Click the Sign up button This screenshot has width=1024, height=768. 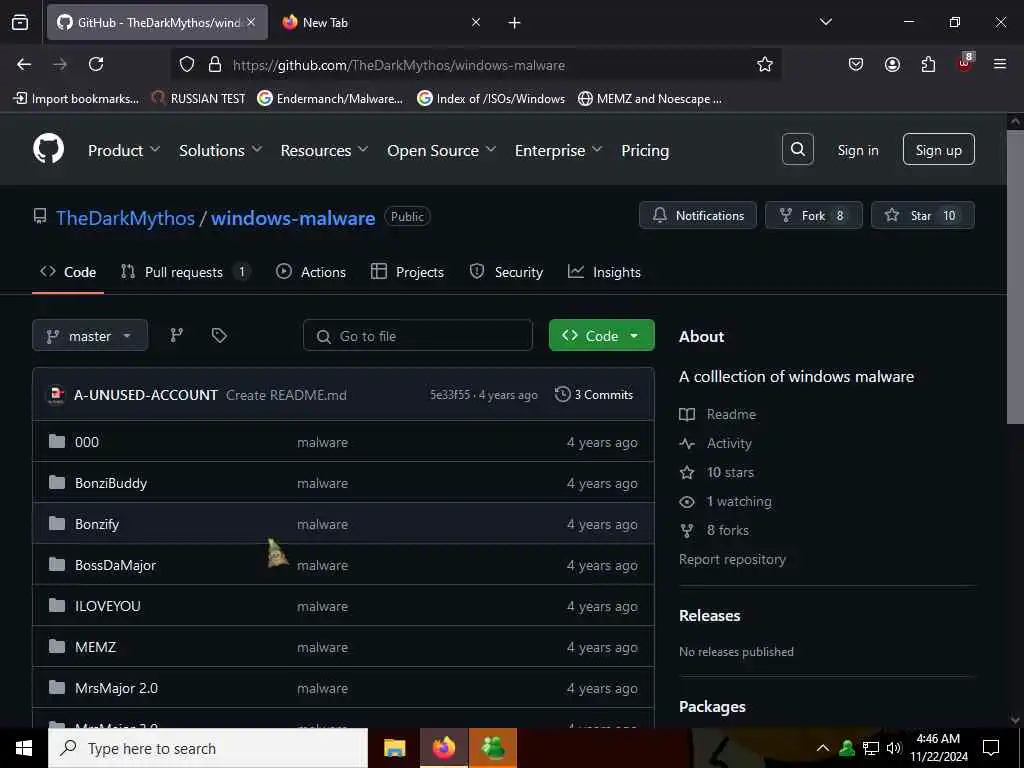click(x=938, y=150)
